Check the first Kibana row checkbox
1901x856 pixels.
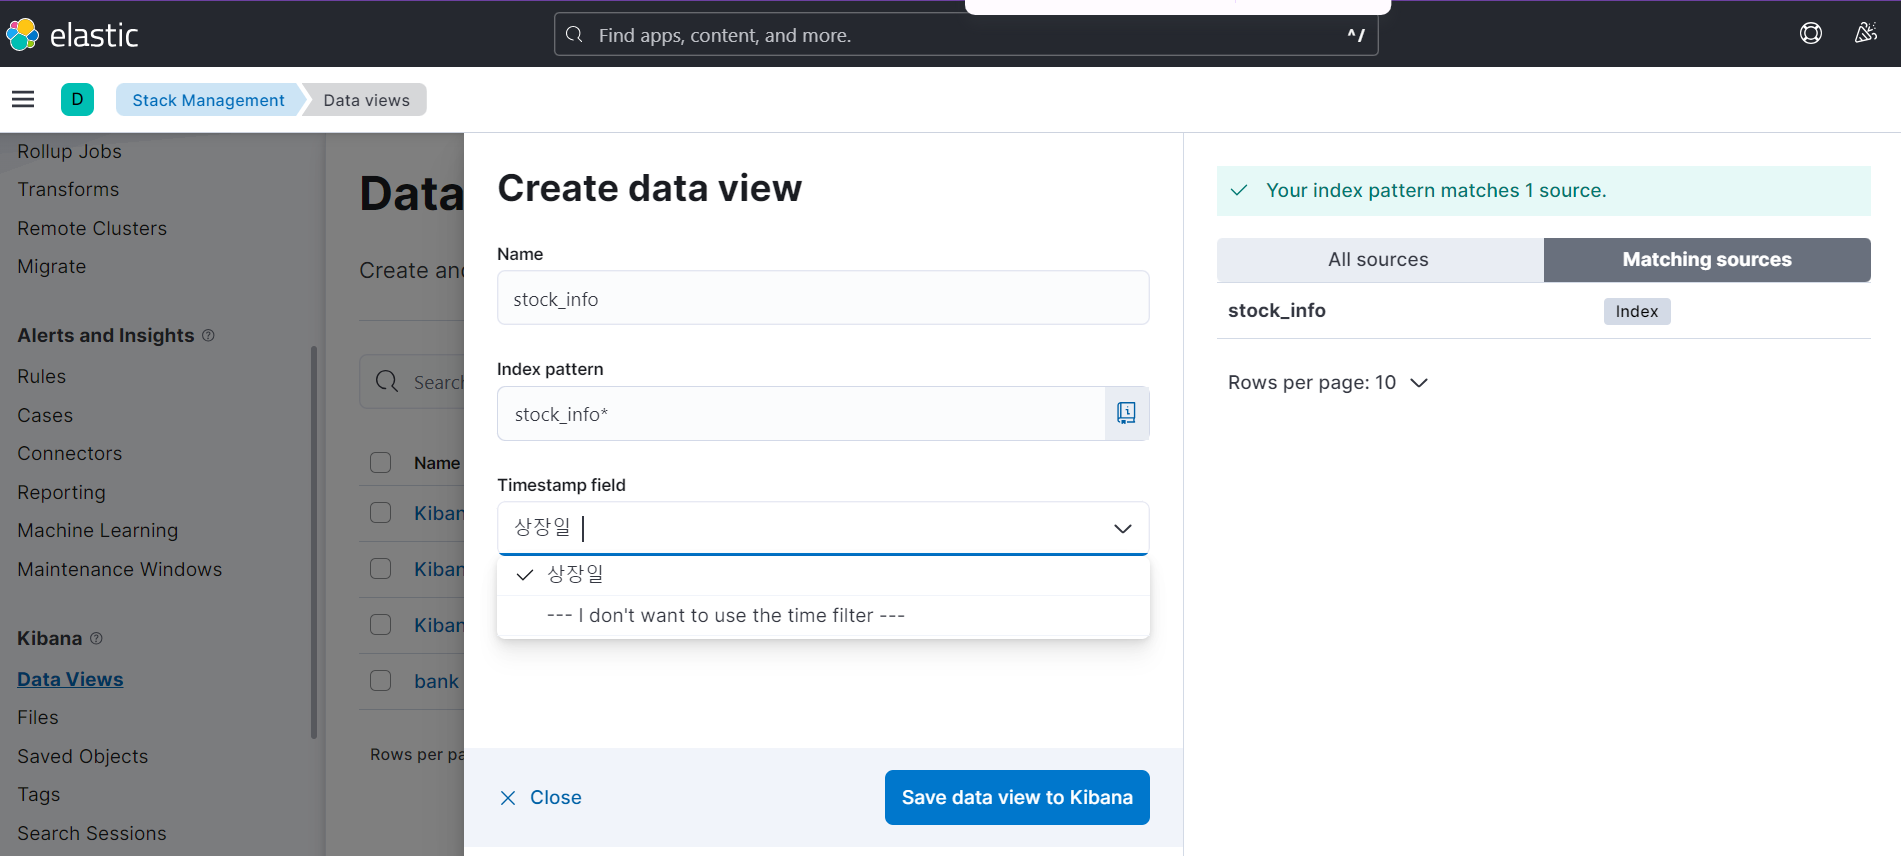click(x=380, y=513)
